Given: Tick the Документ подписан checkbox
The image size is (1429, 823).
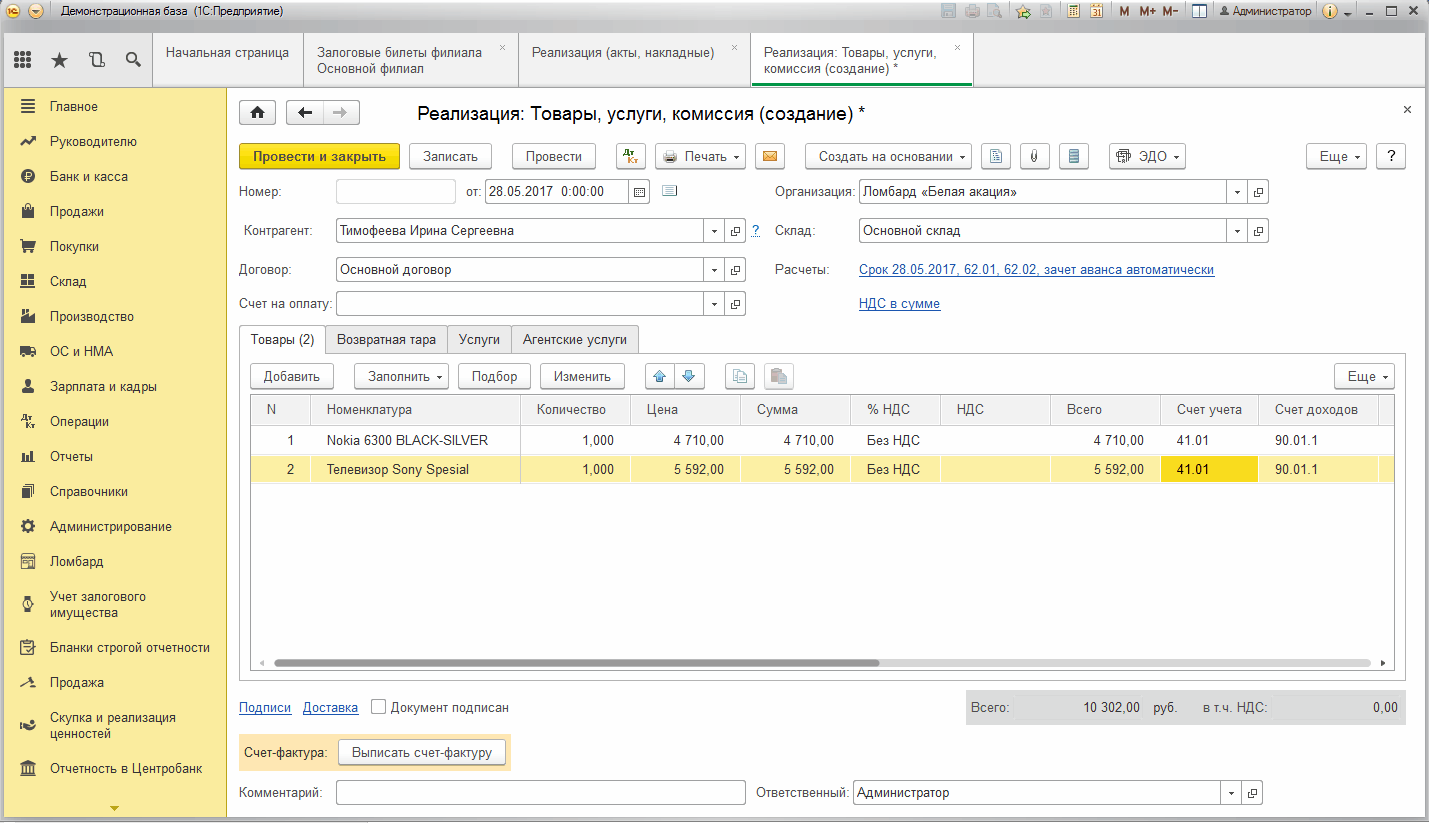Looking at the screenshot, I should pos(378,707).
